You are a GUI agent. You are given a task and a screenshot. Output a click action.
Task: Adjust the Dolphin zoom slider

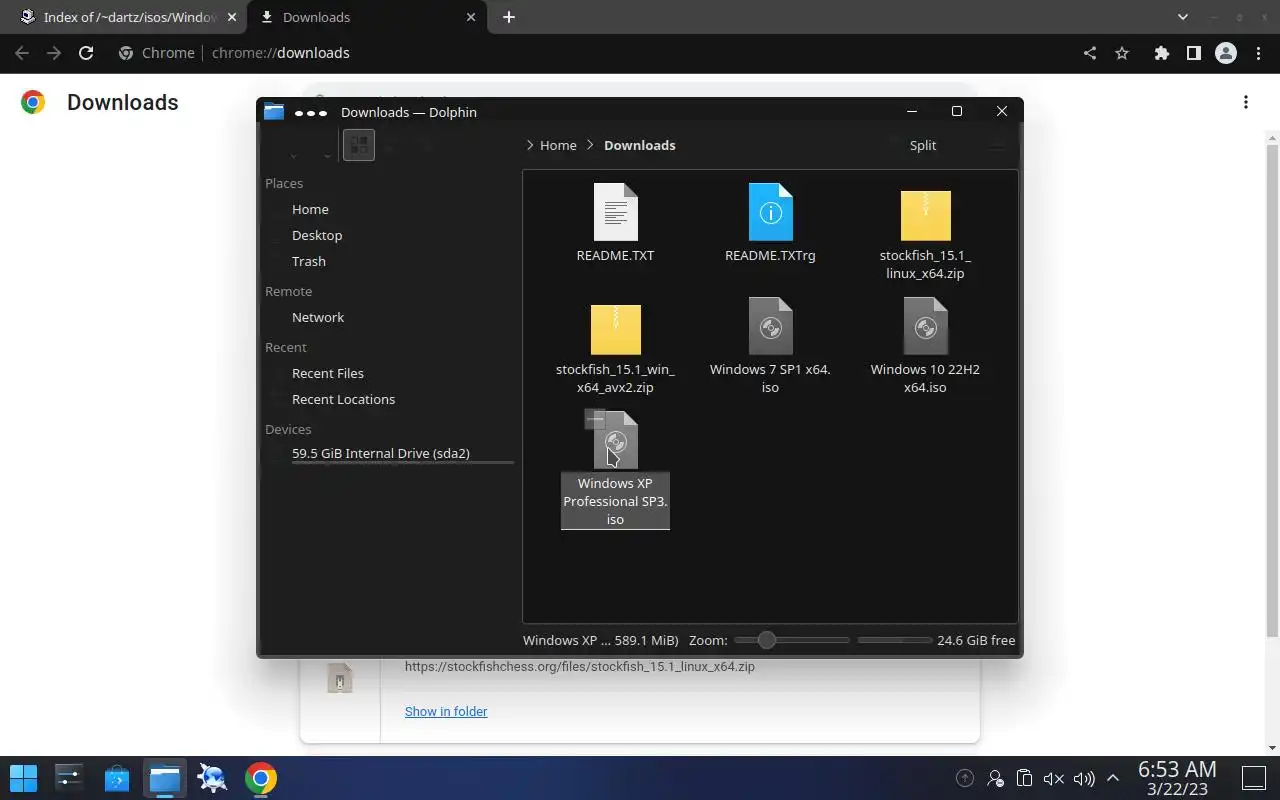pos(792,640)
